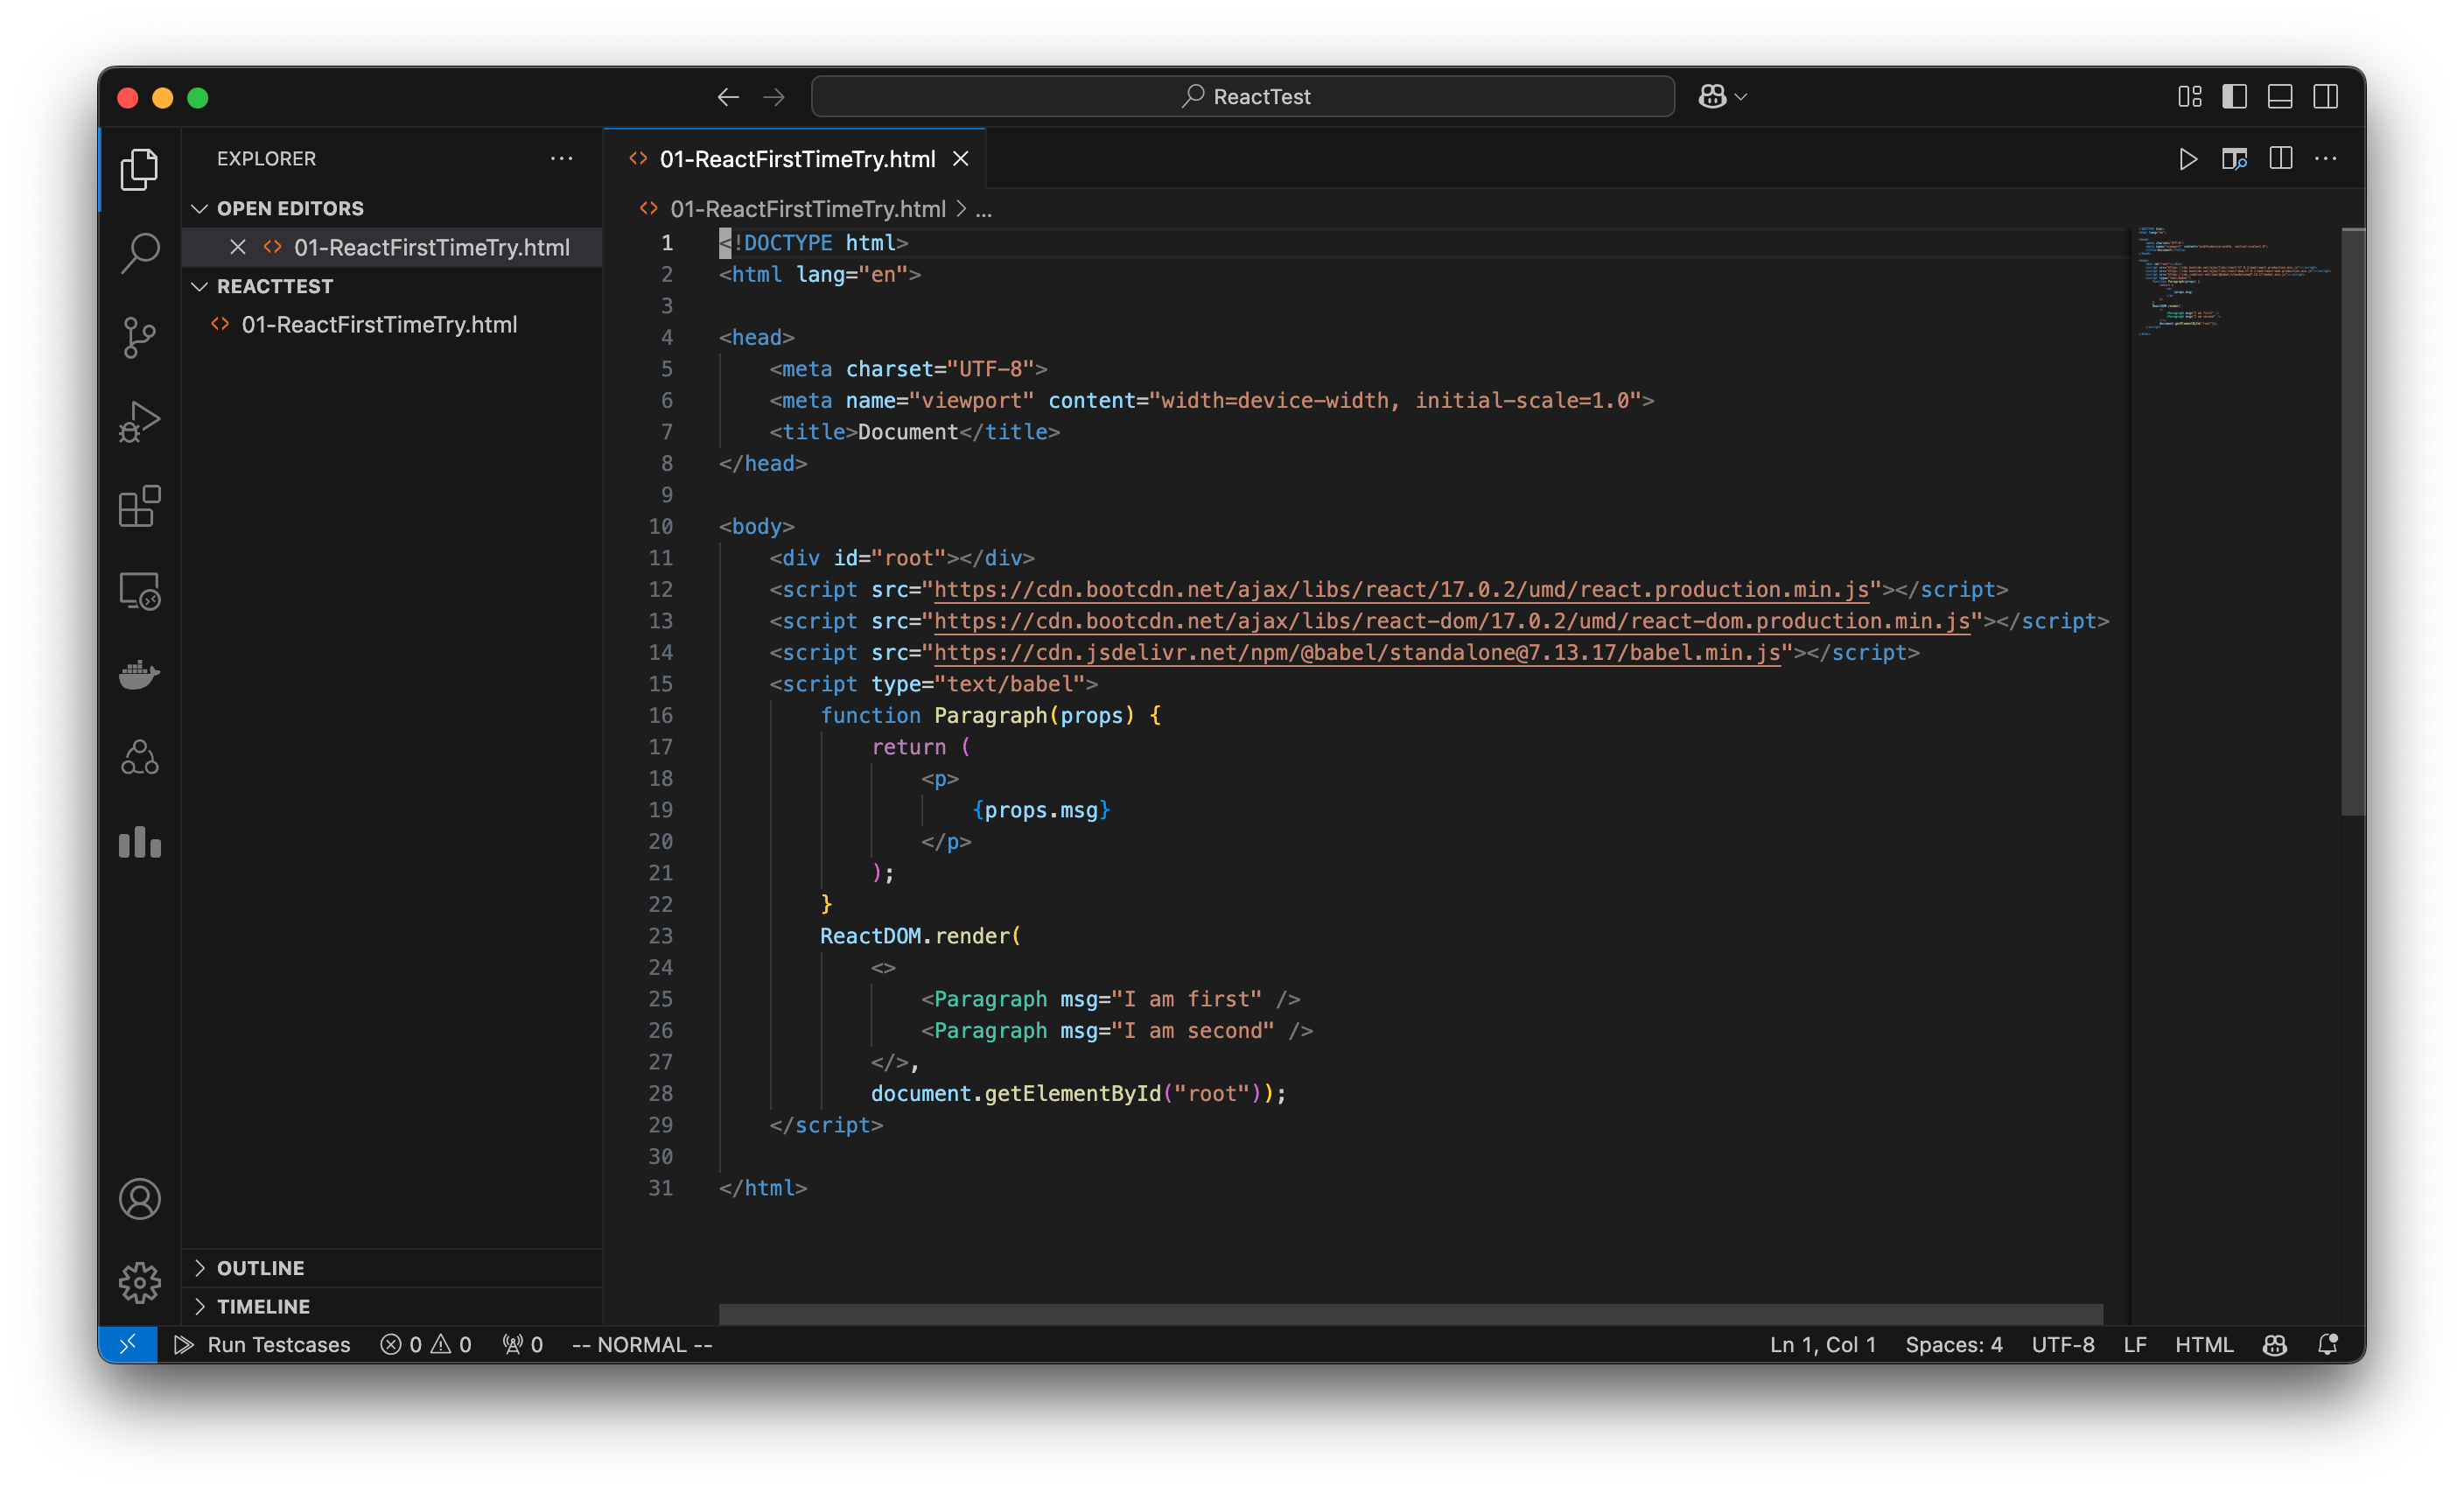Open the Search view in the activity bar

click(x=139, y=253)
